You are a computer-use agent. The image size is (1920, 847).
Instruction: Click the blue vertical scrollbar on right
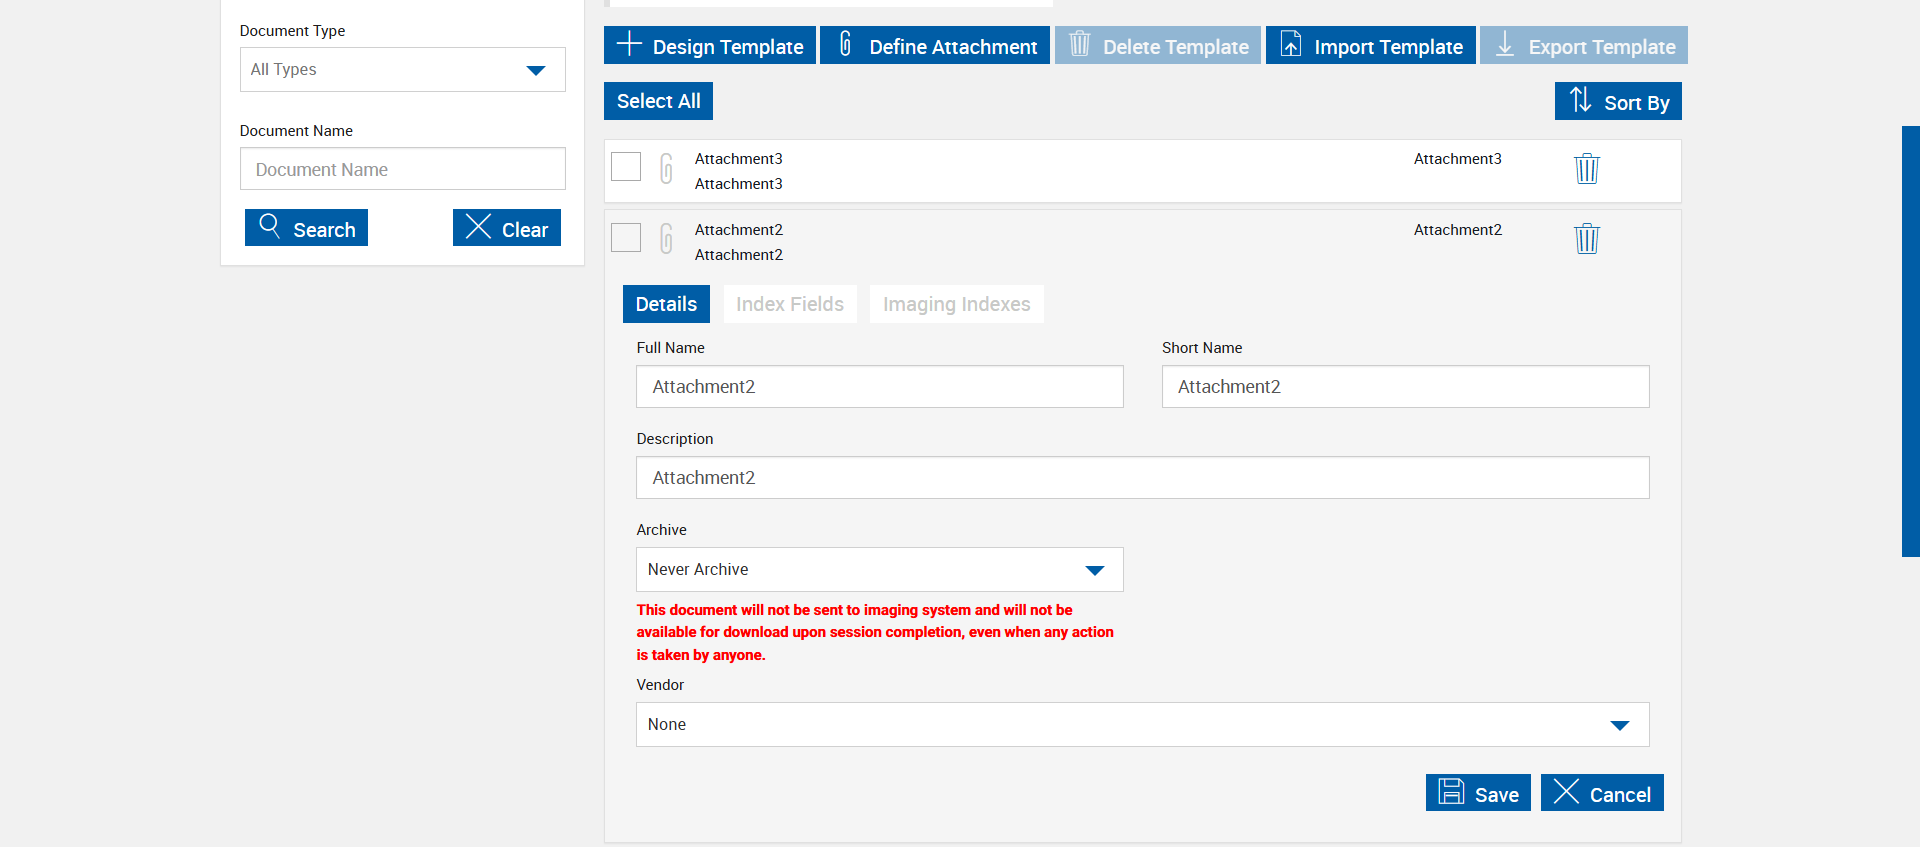click(1910, 340)
